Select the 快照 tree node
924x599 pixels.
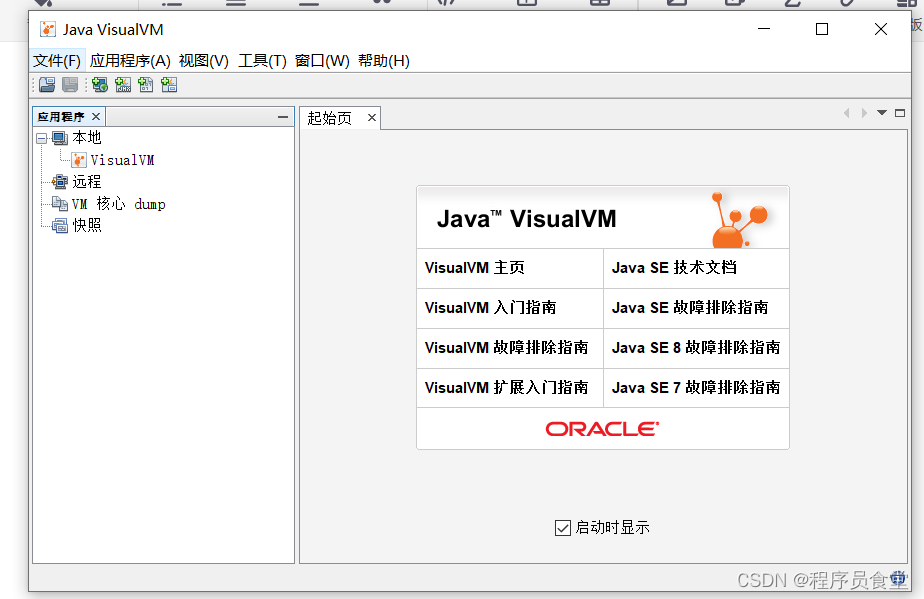[87, 225]
